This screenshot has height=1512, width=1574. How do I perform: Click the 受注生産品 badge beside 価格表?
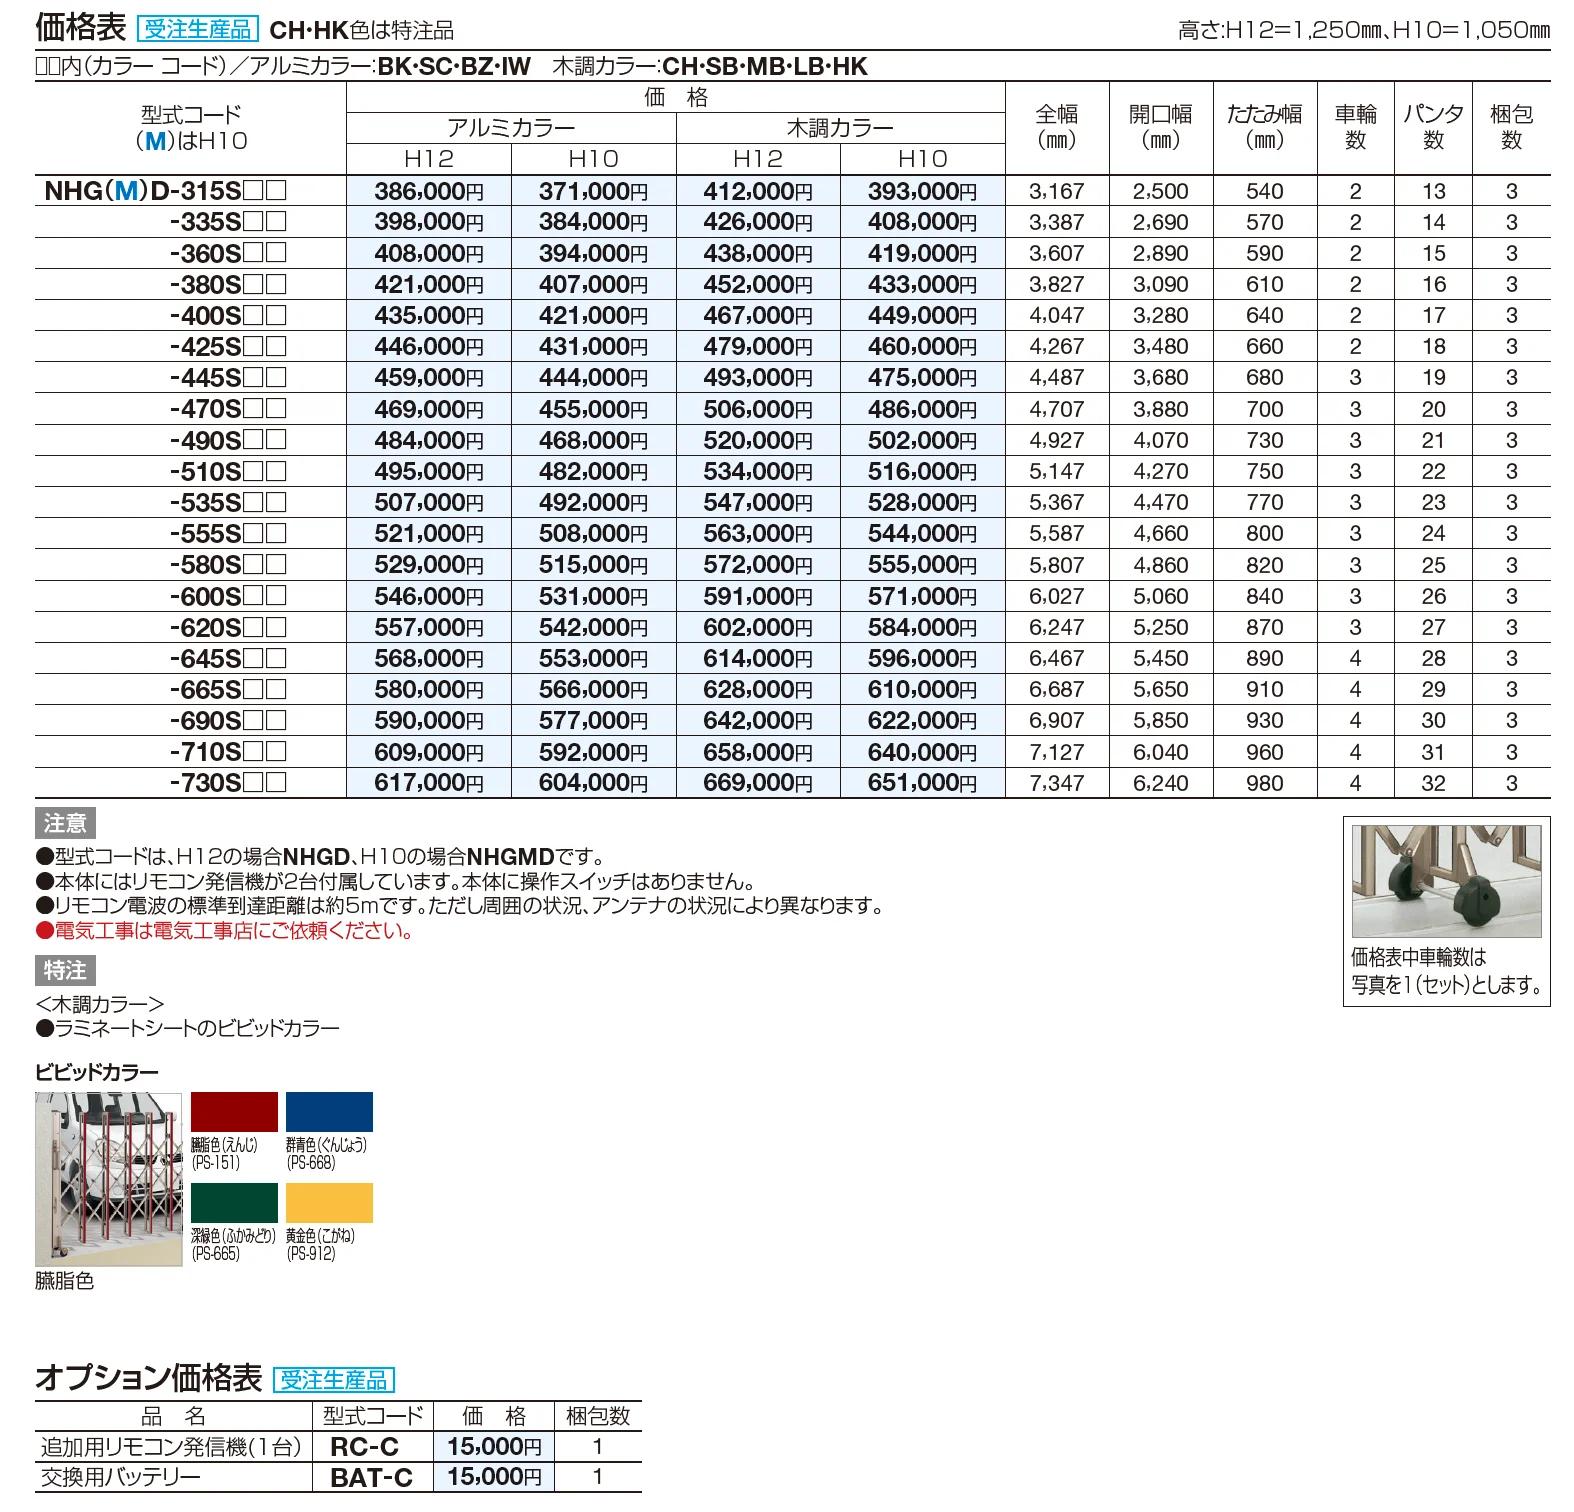point(198,29)
